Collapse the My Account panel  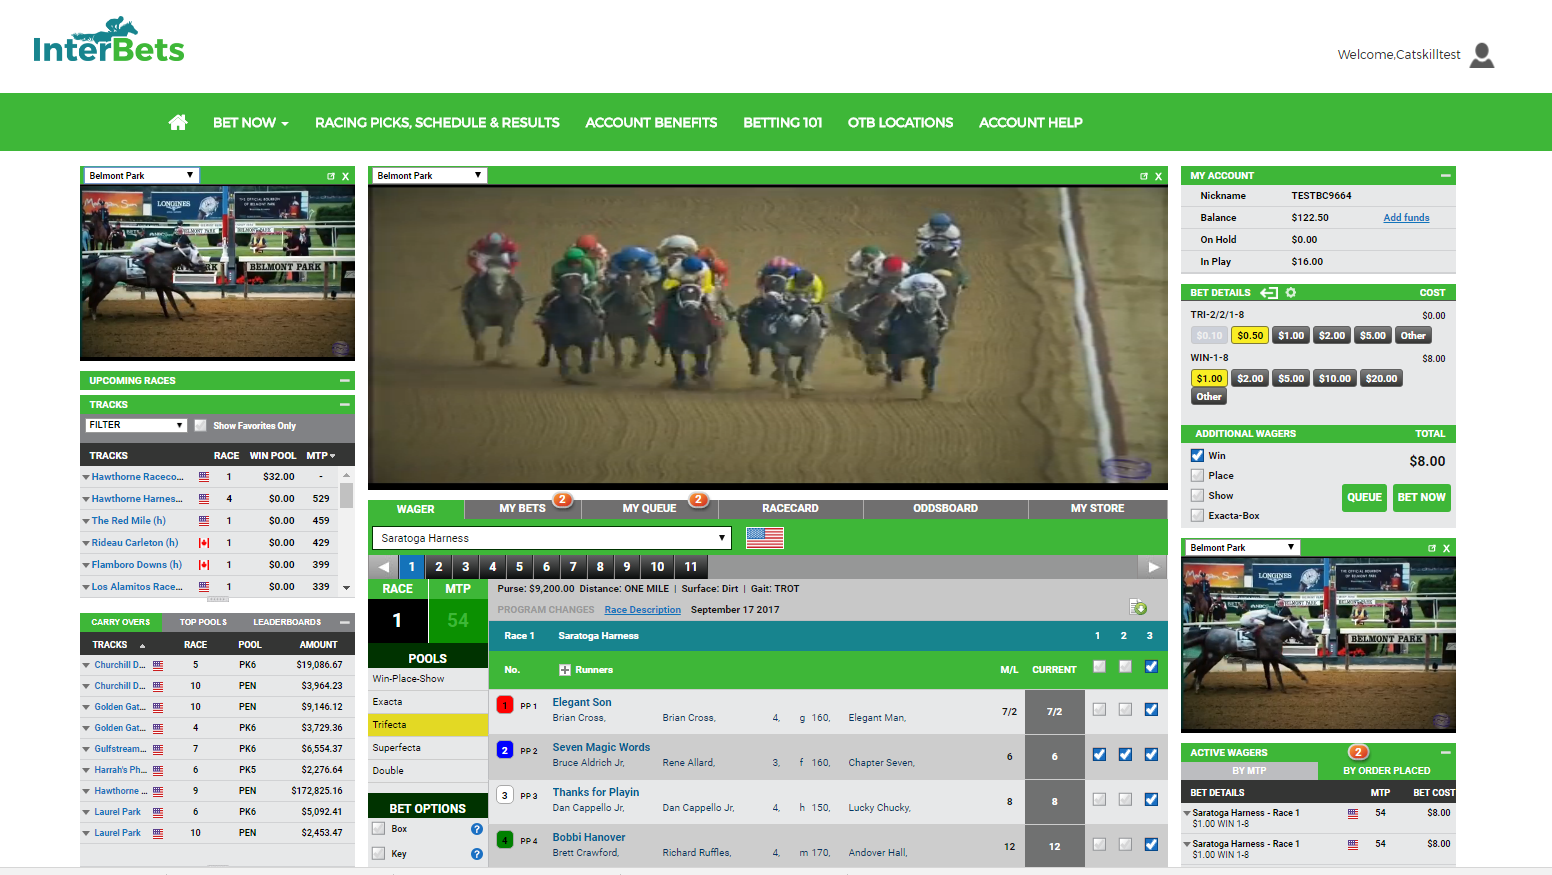1446,176
